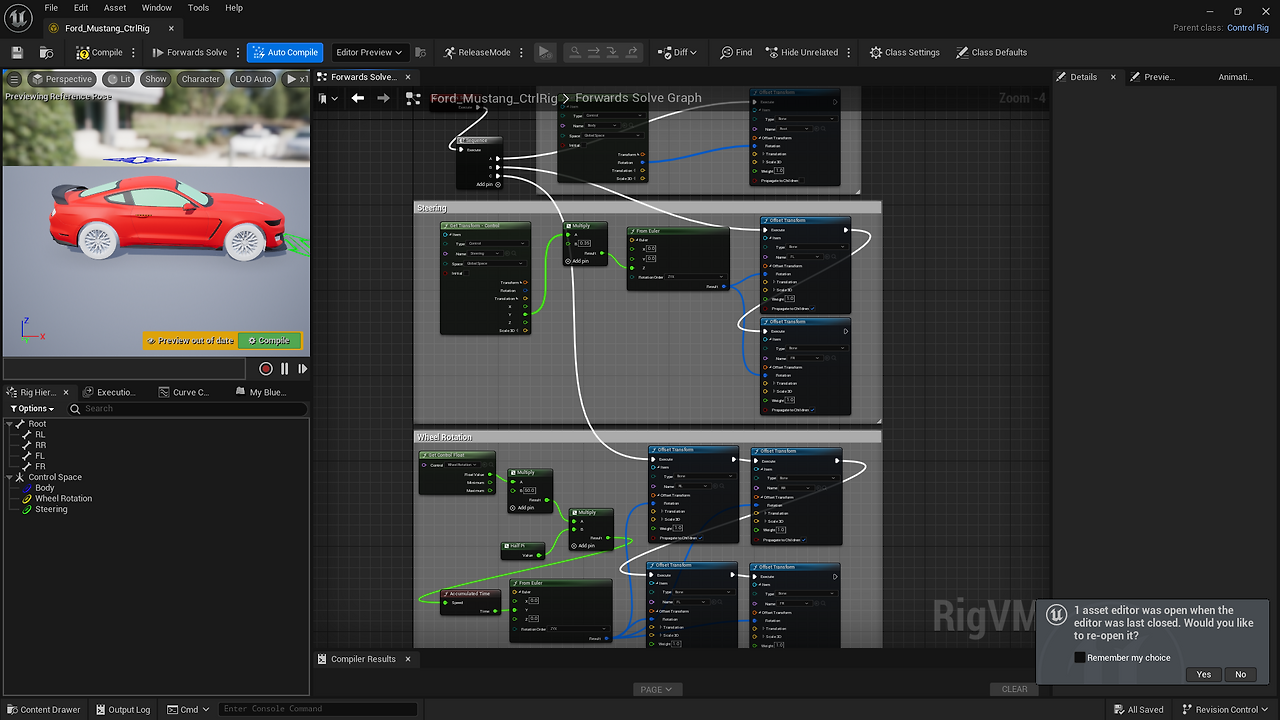Click the green Compile button in the viewport

[269, 340]
